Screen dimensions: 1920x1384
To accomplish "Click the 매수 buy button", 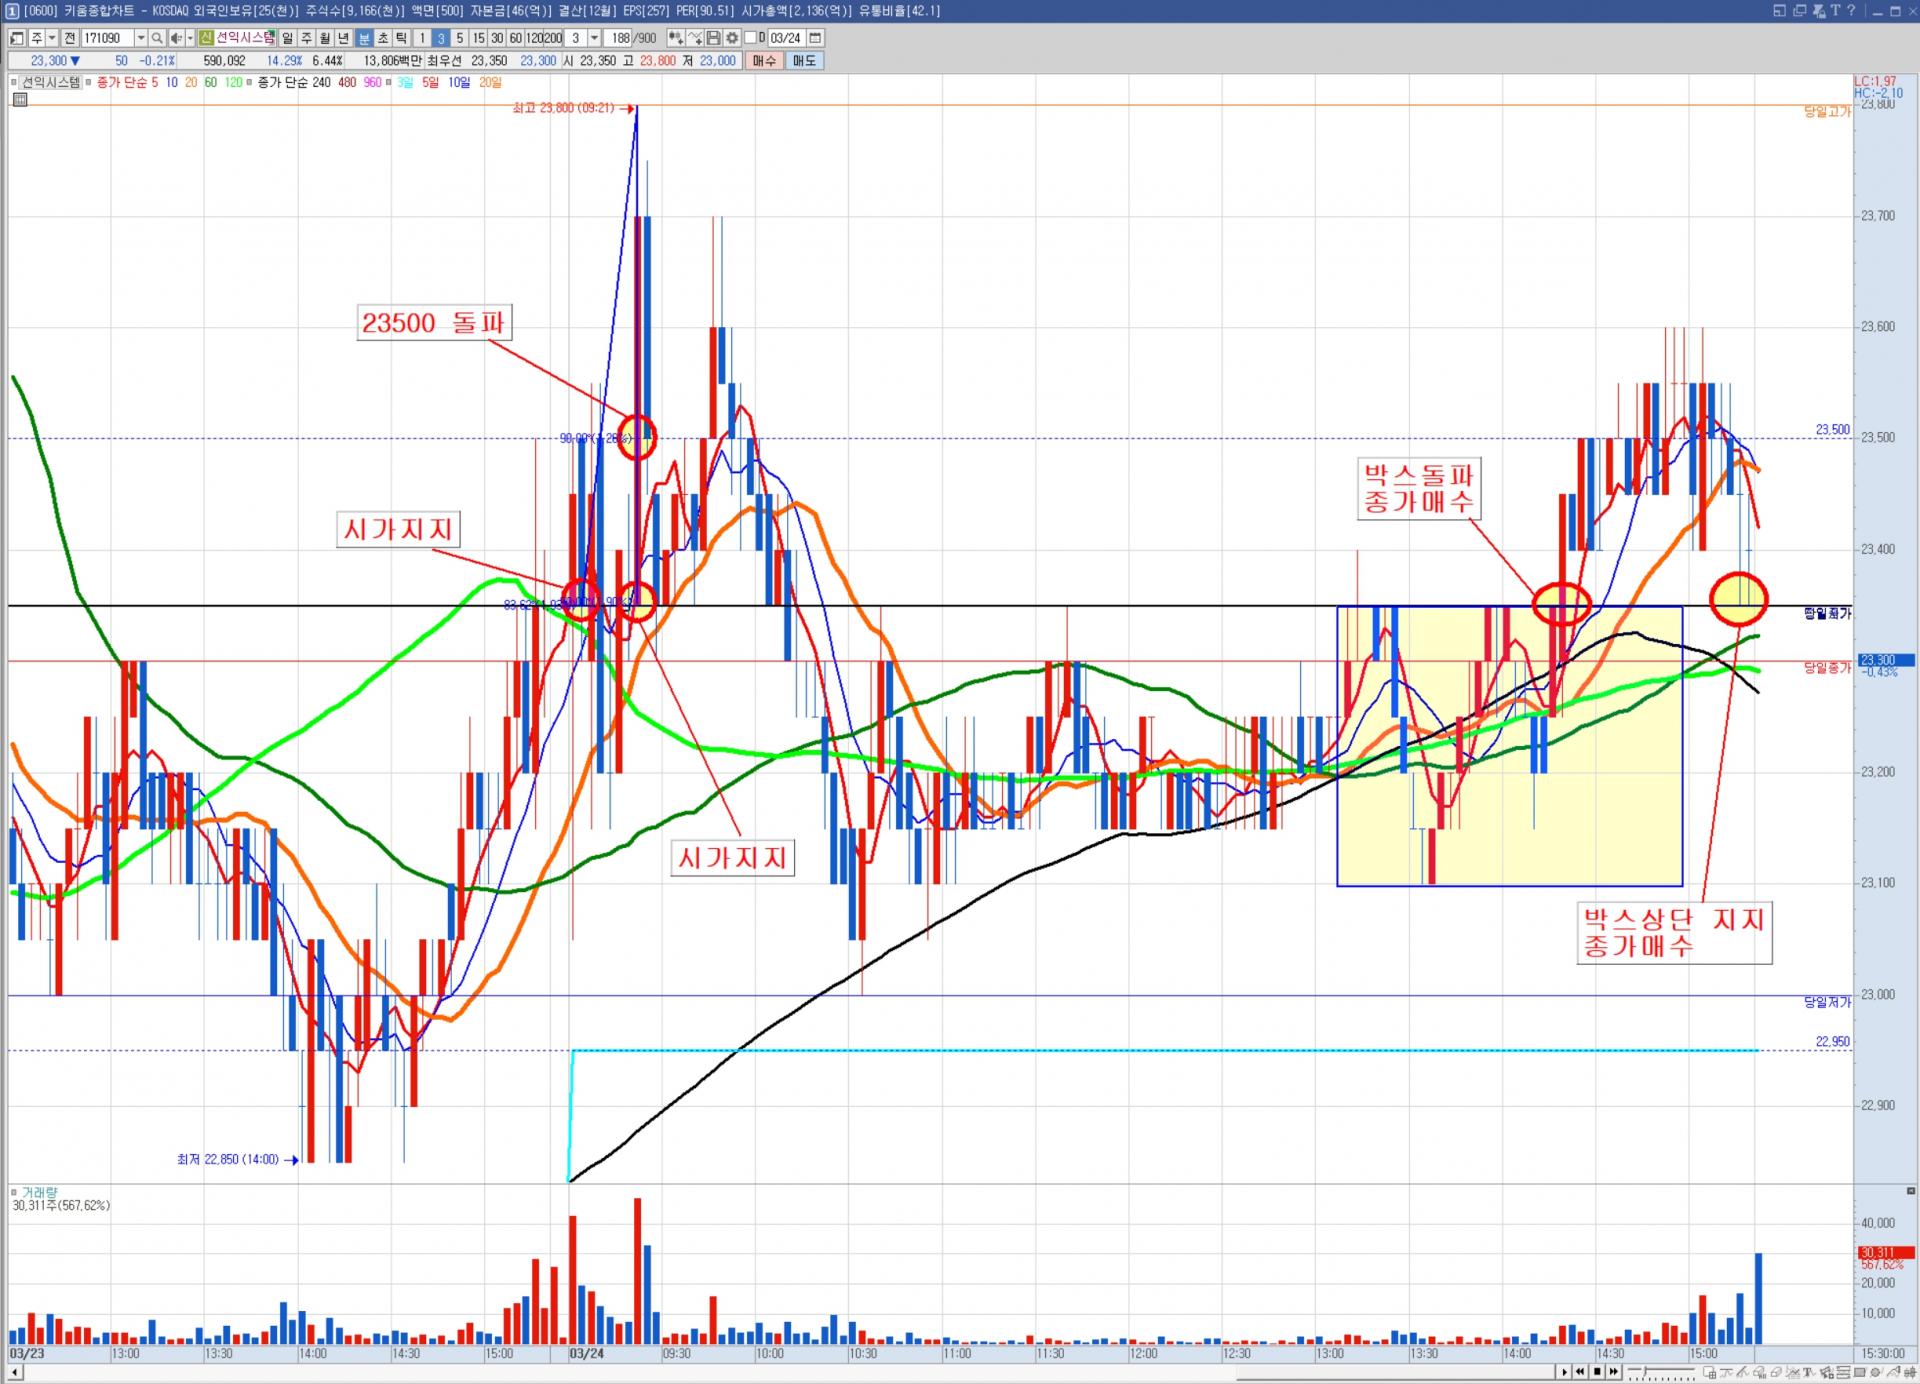I will coord(764,61).
